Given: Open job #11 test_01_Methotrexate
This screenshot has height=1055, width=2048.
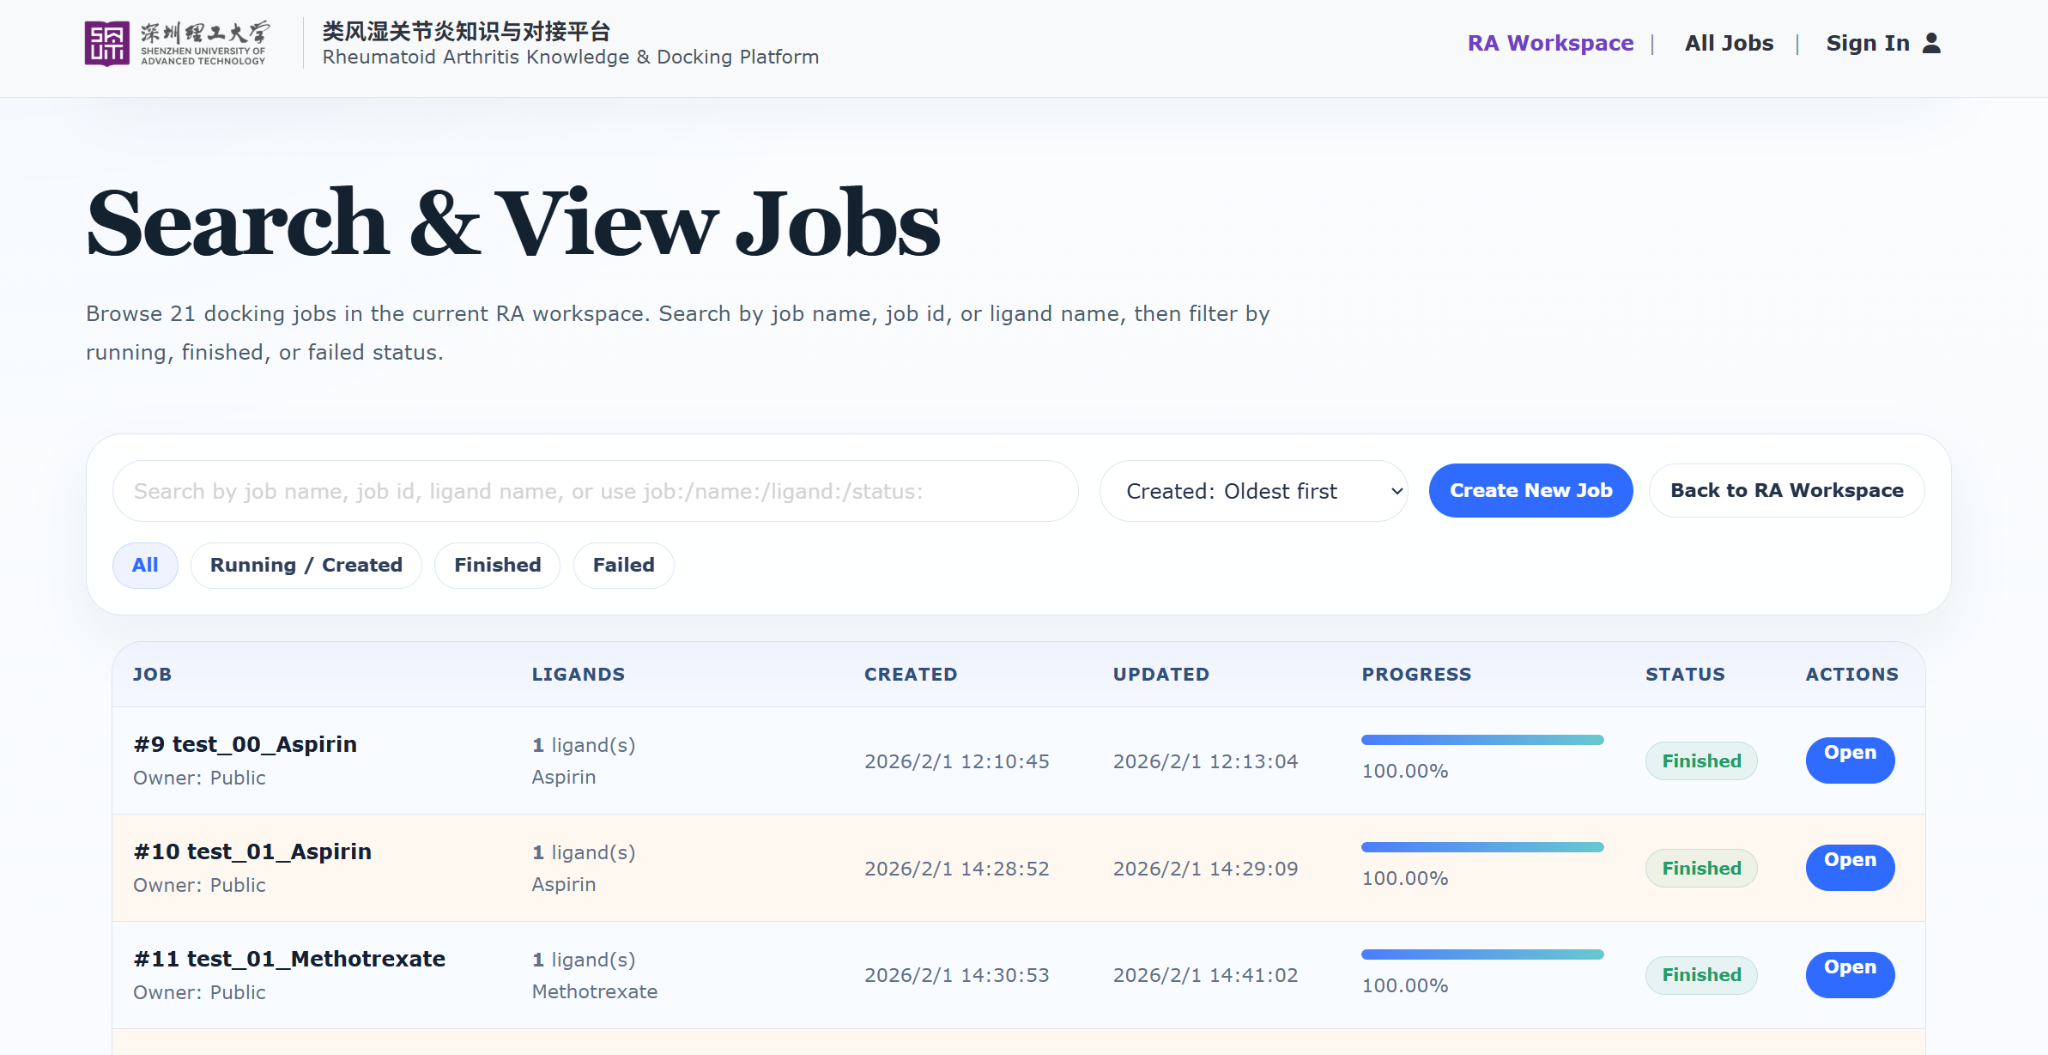Looking at the screenshot, I should (1850, 974).
